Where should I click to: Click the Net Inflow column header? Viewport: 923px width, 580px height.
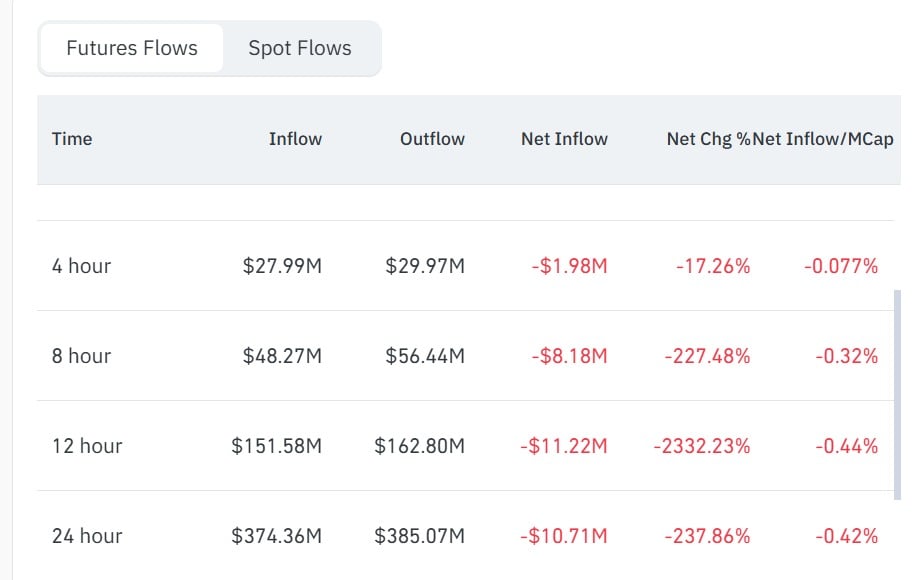(x=565, y=139)
